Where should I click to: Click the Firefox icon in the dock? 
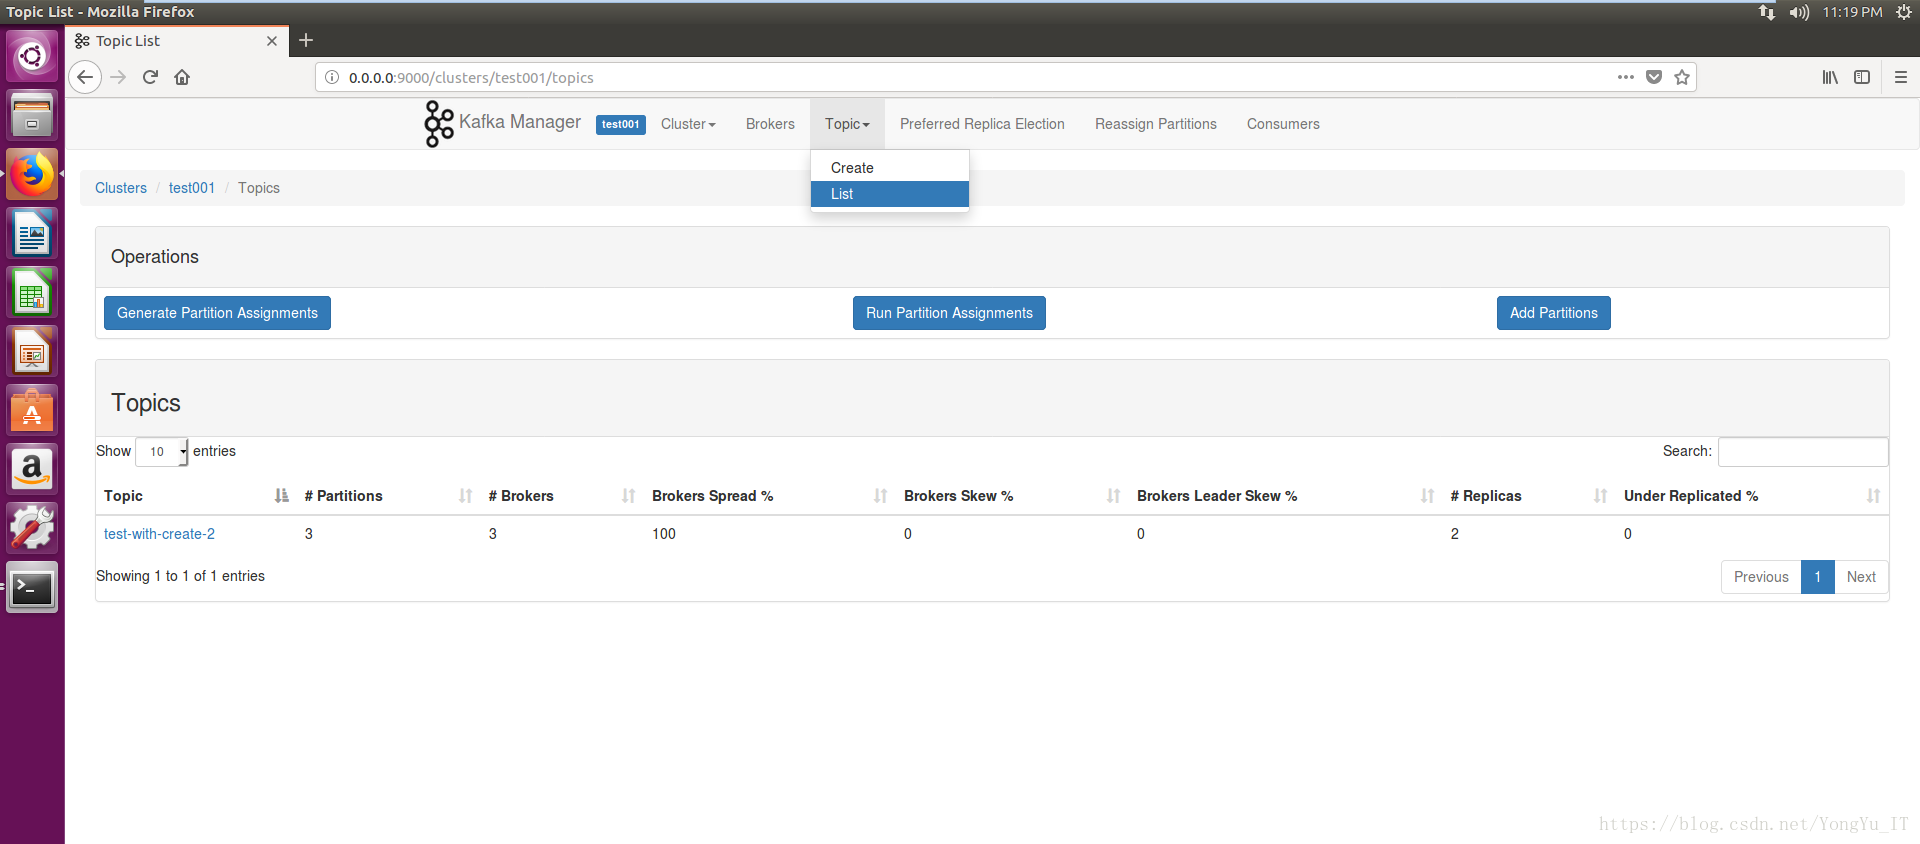[32, 174]
